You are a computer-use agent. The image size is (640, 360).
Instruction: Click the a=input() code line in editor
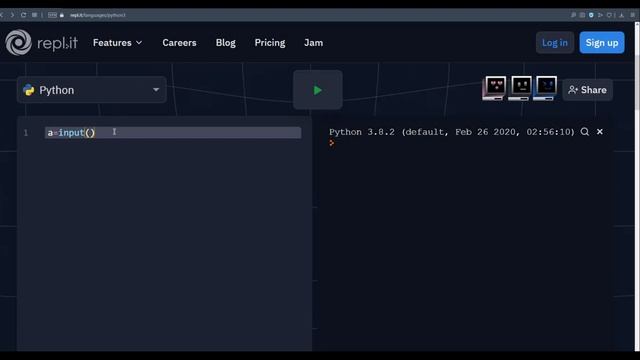(173, 133)
